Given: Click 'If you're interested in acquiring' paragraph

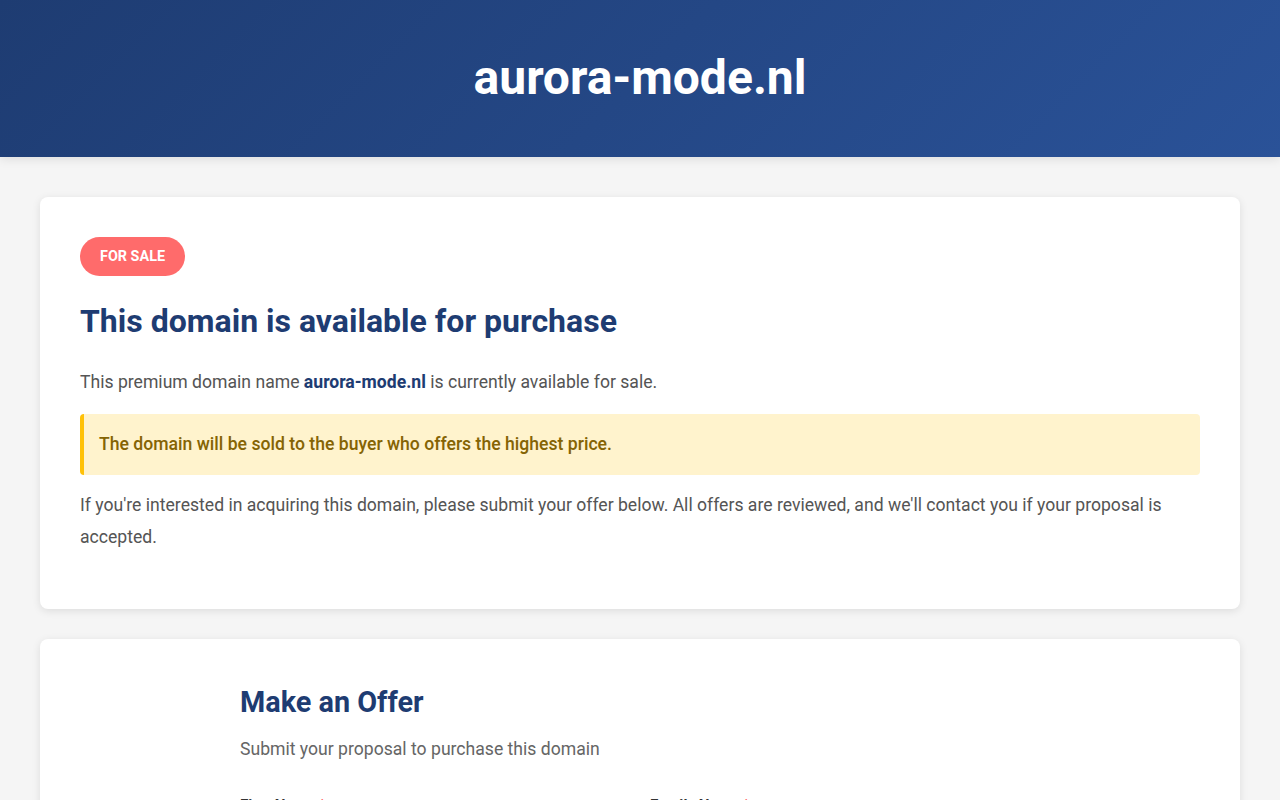Looking at the screenshot, I should click(x=640, y=521).
